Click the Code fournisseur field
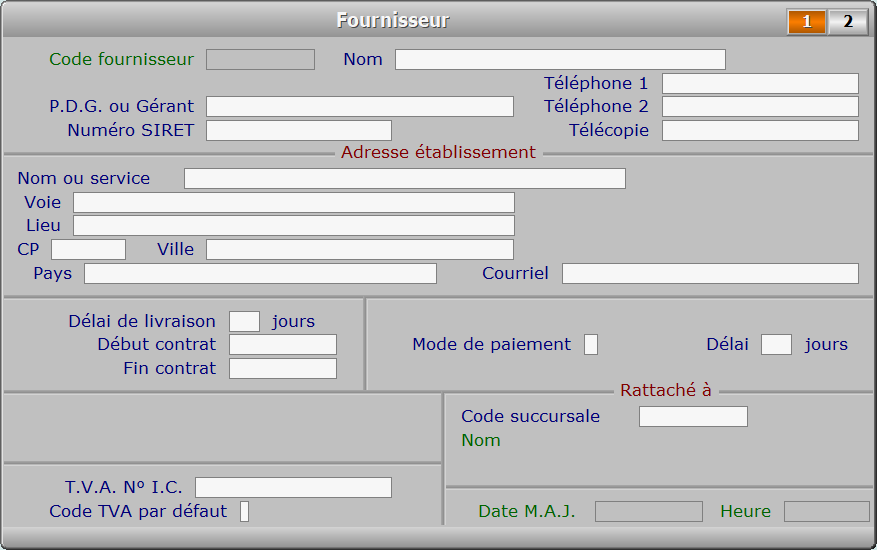The height and width of the screenshot is (550, 877). (x=260, y=59)
